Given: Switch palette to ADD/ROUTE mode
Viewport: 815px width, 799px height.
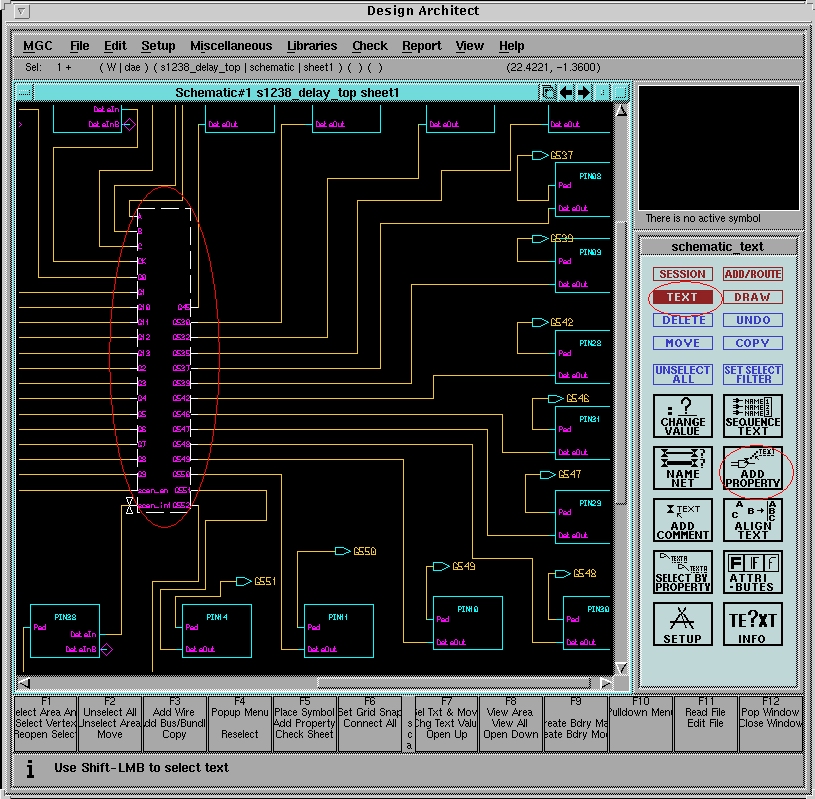Looking at the screenshot, I should coord(752,274).
